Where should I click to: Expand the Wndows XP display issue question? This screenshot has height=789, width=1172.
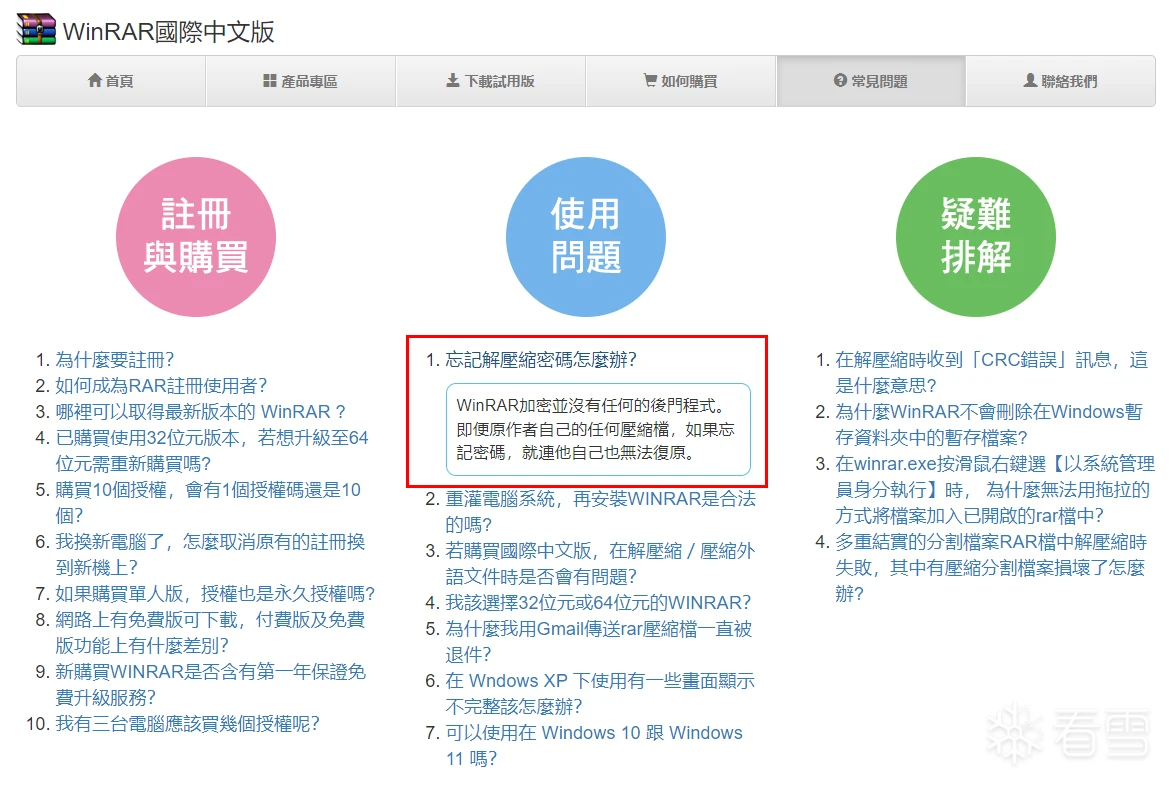pos(600,693)
